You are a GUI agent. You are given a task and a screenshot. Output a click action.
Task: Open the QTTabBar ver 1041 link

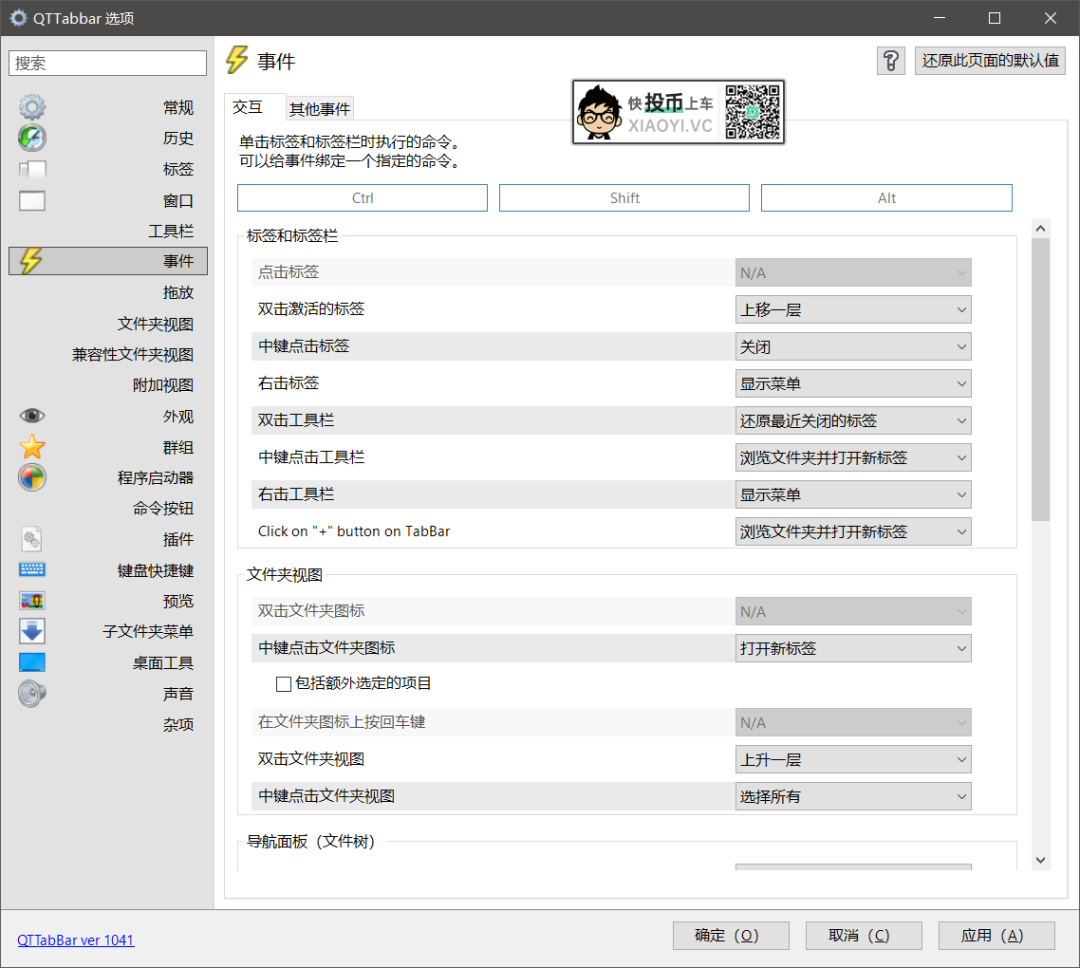coord(75,940)
